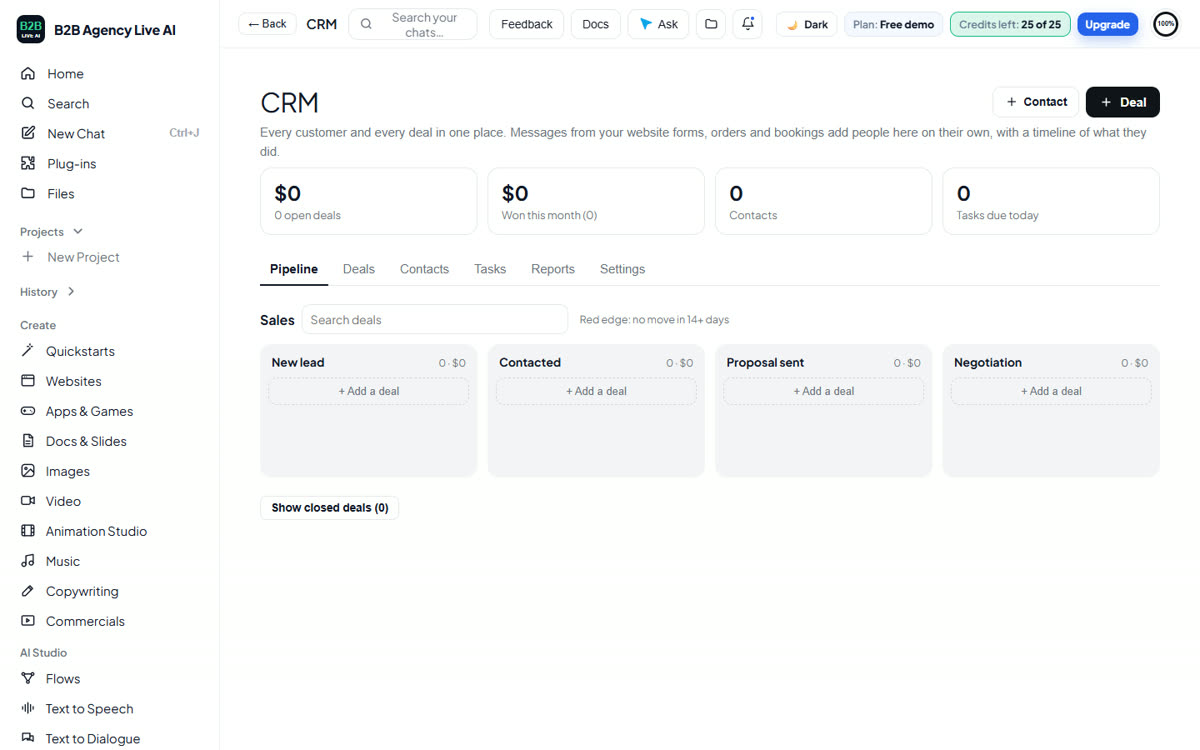
Task: Open the Tasks tab
Action: click(x=490, y=269)
